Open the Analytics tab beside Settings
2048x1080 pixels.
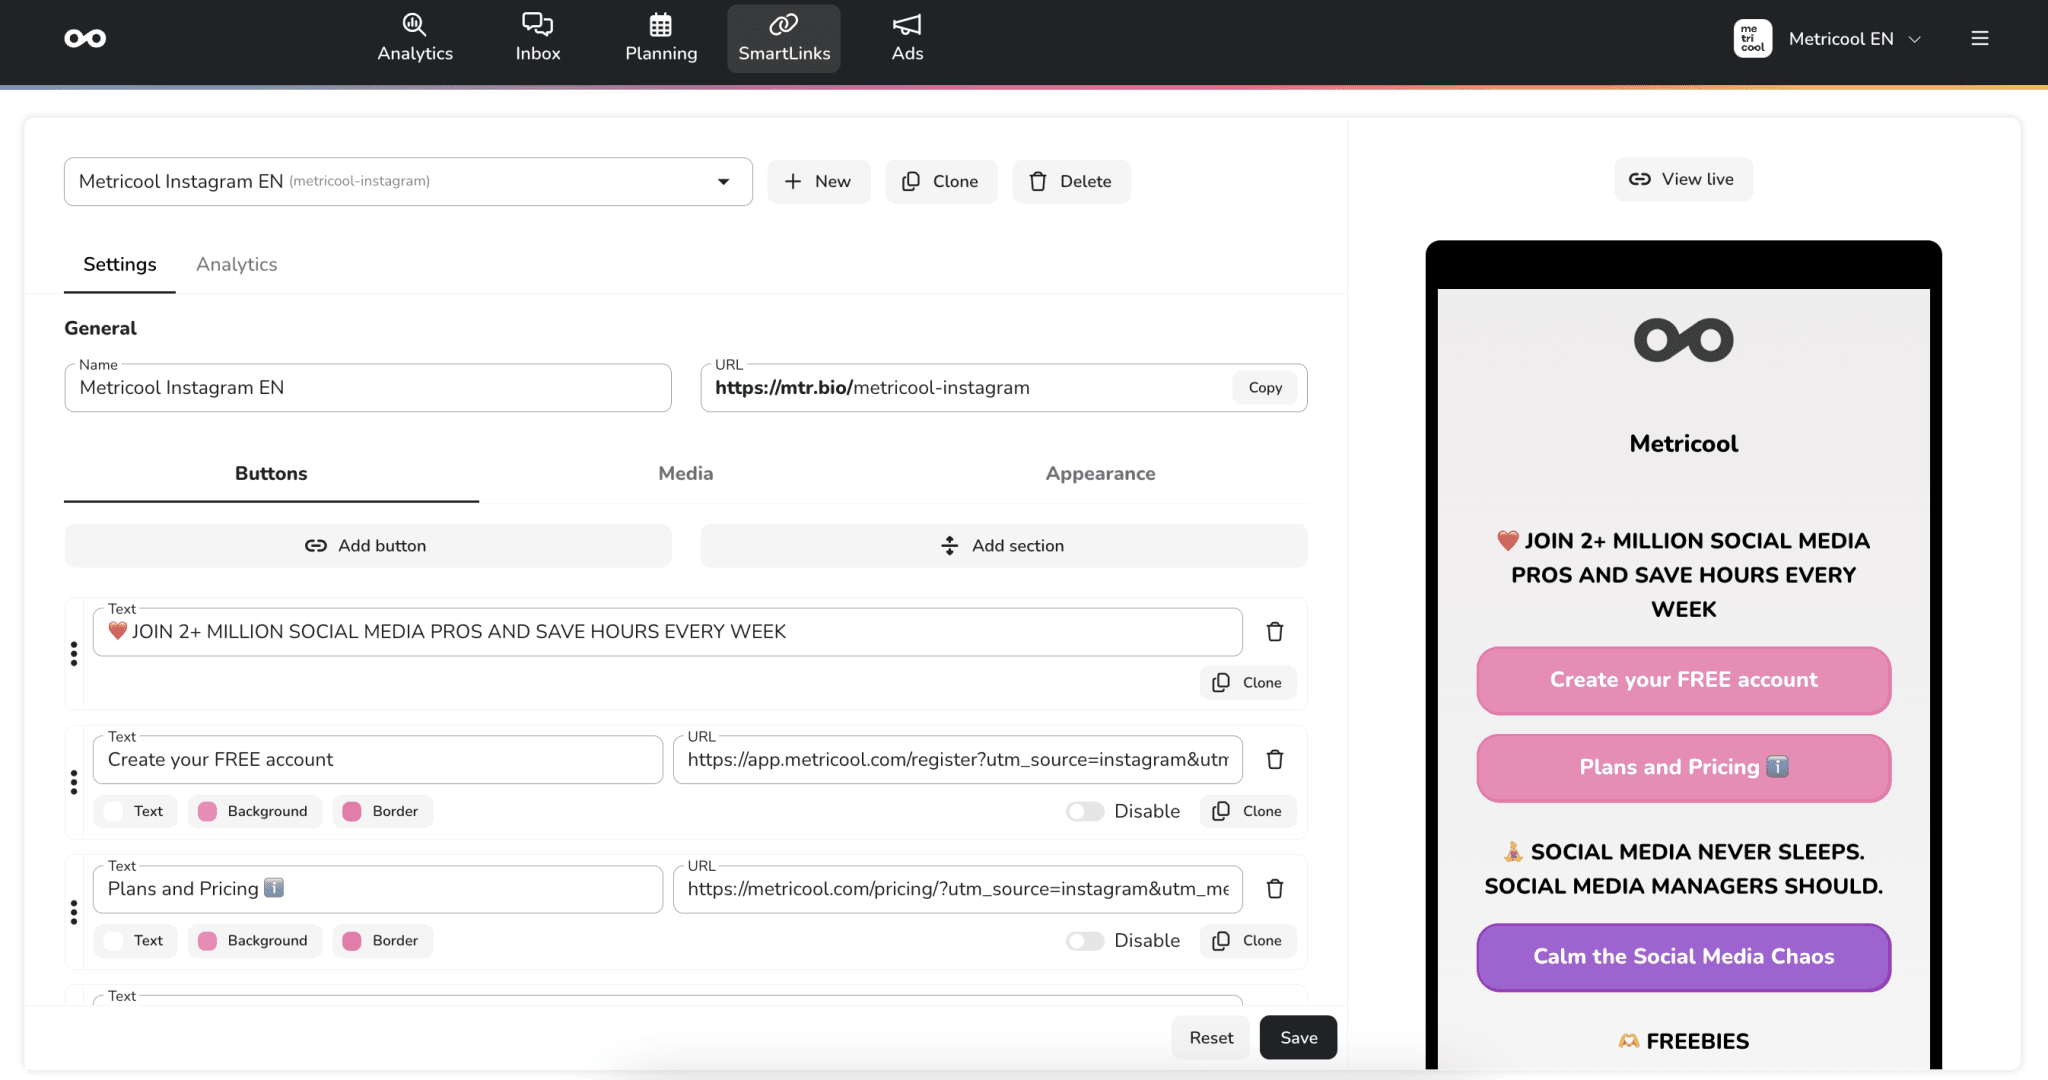pos(236,265)
